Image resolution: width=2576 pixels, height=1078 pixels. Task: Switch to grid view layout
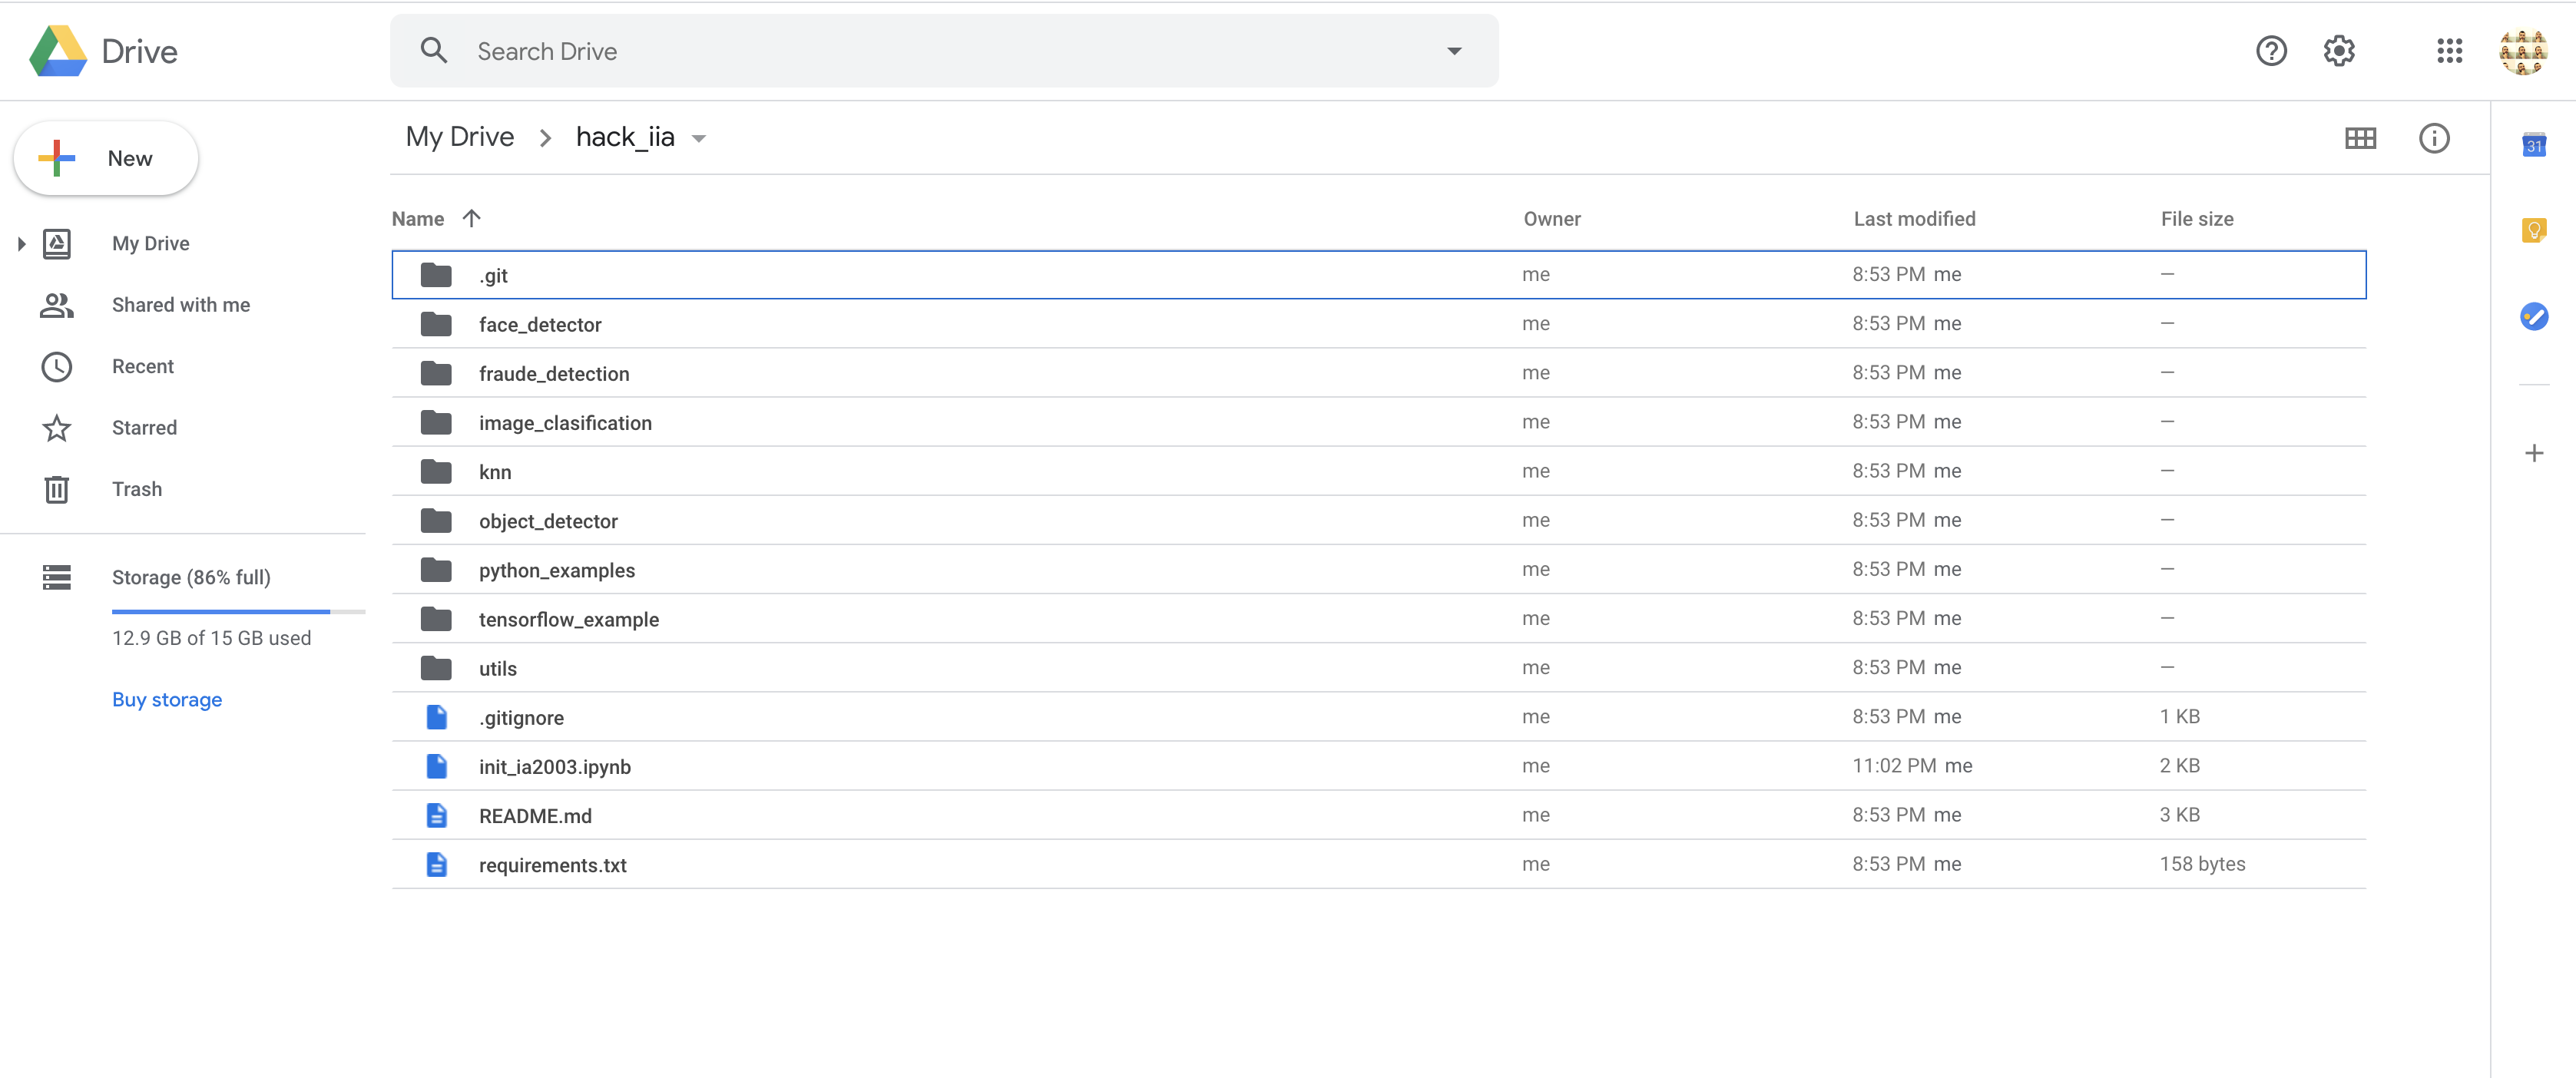point(2360,138)
